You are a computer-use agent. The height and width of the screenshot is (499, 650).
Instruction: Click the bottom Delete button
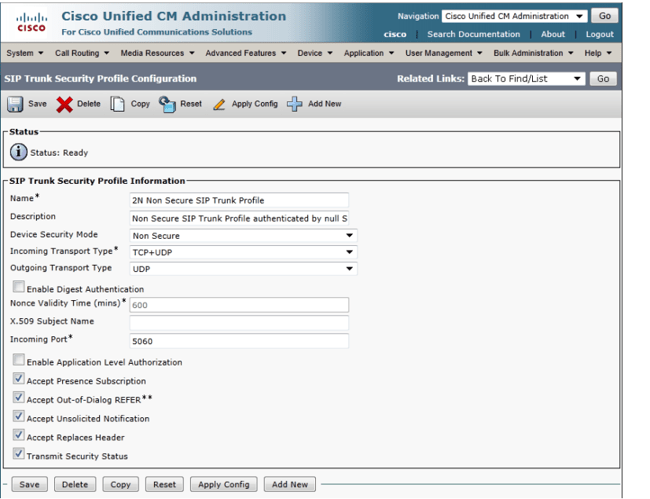[75, 484]
